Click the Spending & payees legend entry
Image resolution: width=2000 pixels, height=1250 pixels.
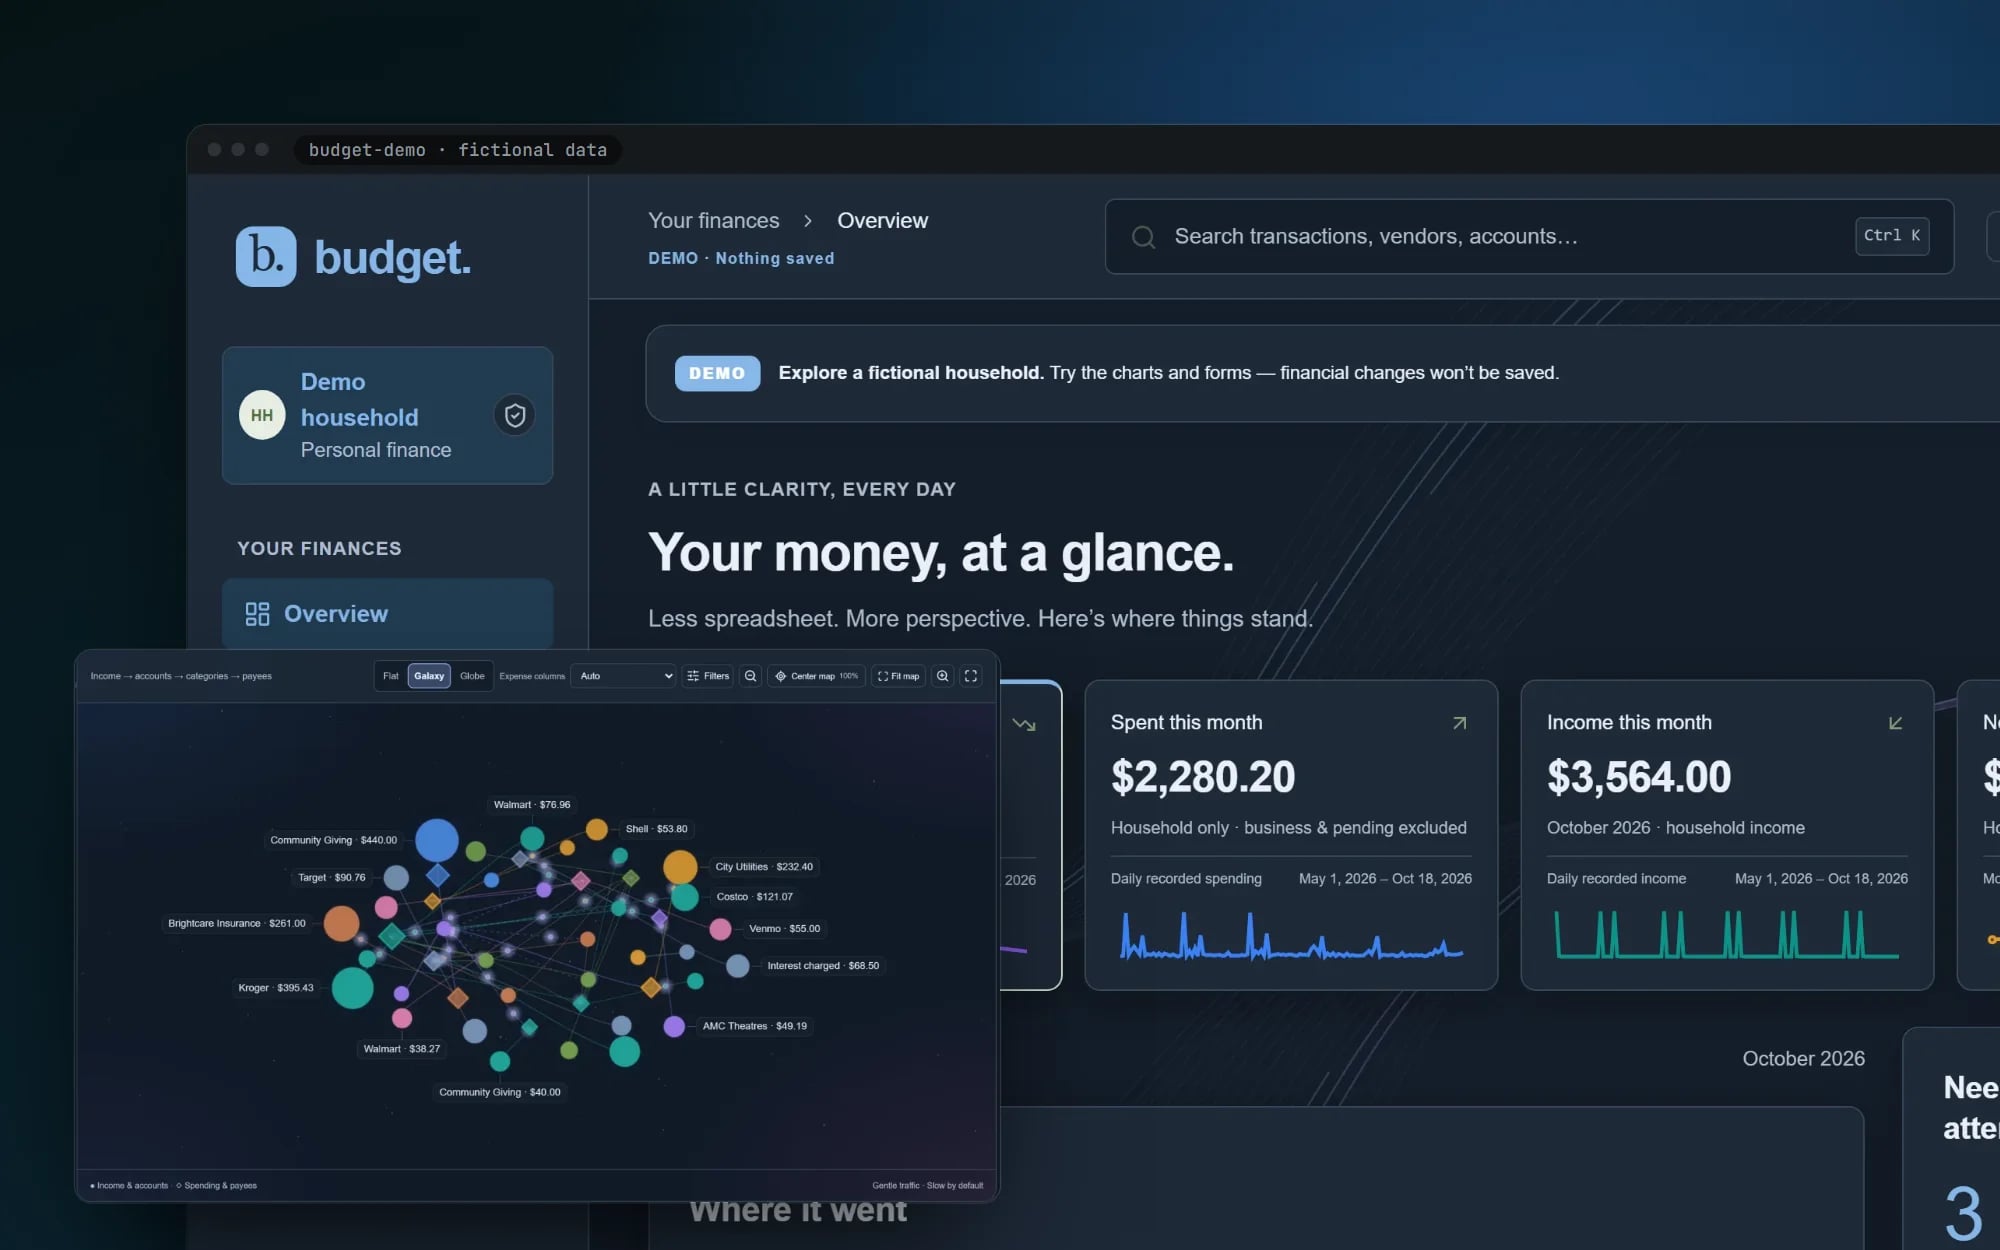(x=216, y=1185)
